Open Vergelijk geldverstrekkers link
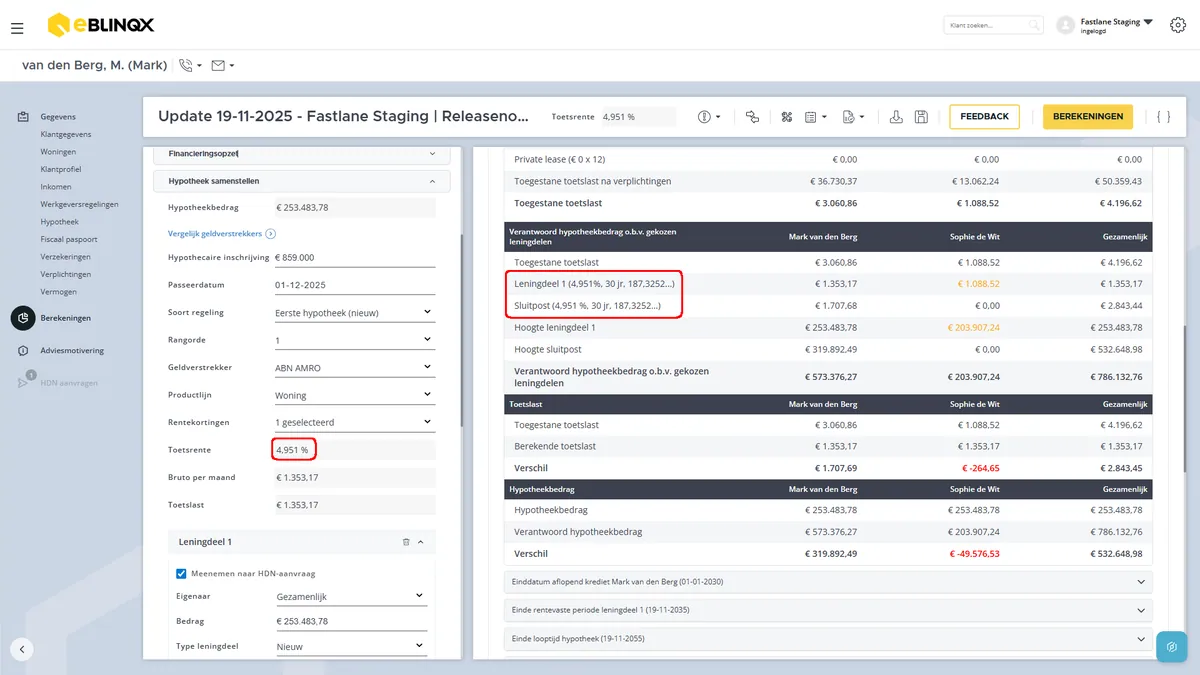Image resolution: width=1200 pixels, height=675 pixels. [222, 233]
